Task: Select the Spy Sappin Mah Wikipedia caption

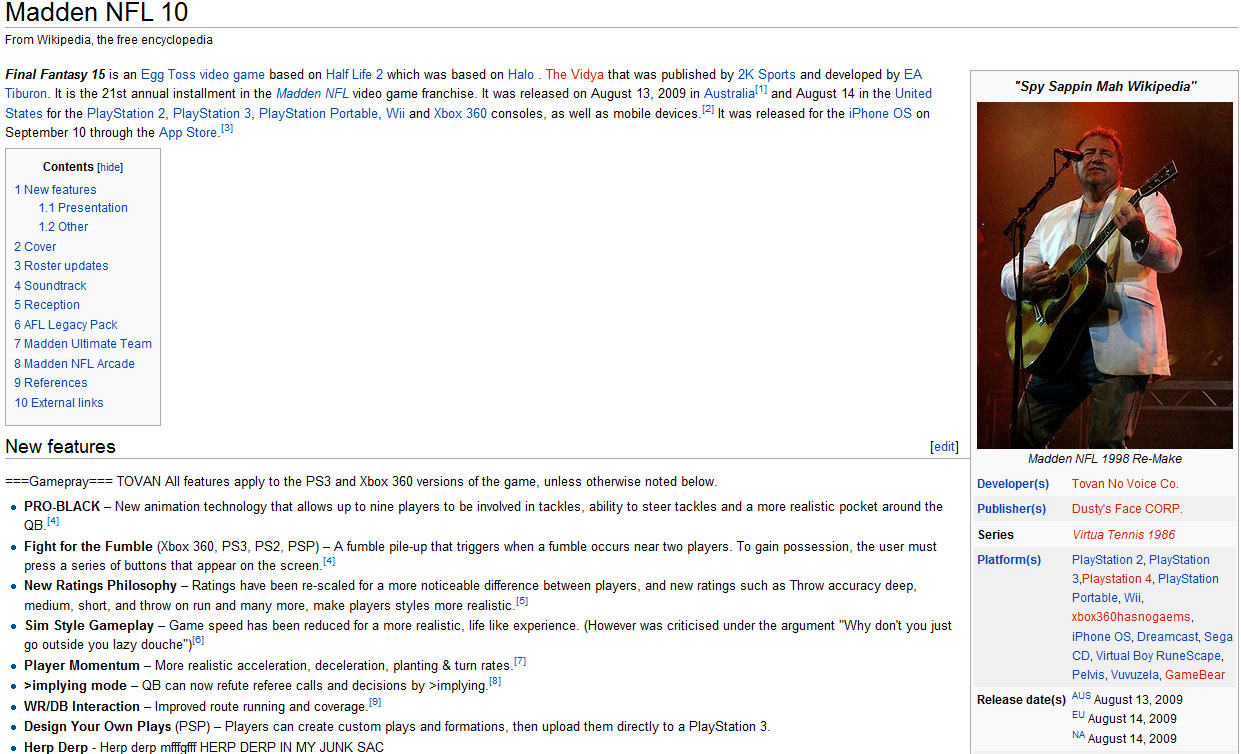Action: coord(1105,86)
